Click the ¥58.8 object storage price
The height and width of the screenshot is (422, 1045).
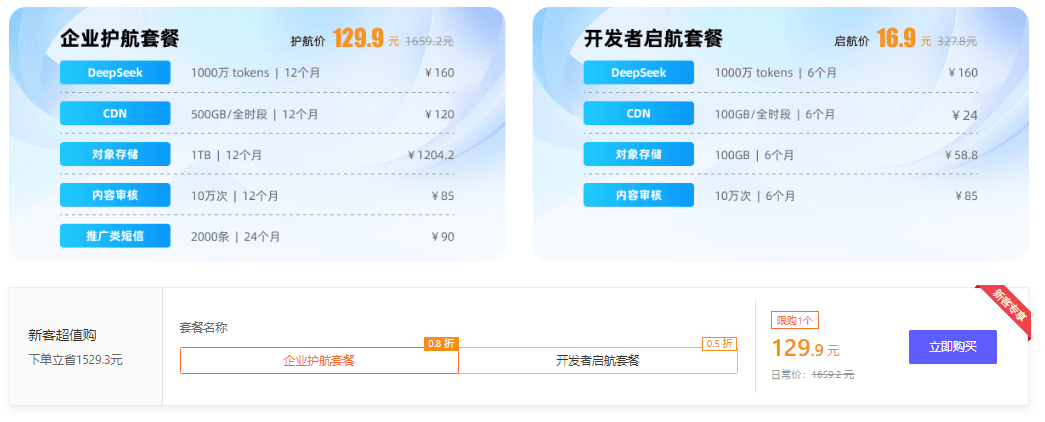[961, 155]
